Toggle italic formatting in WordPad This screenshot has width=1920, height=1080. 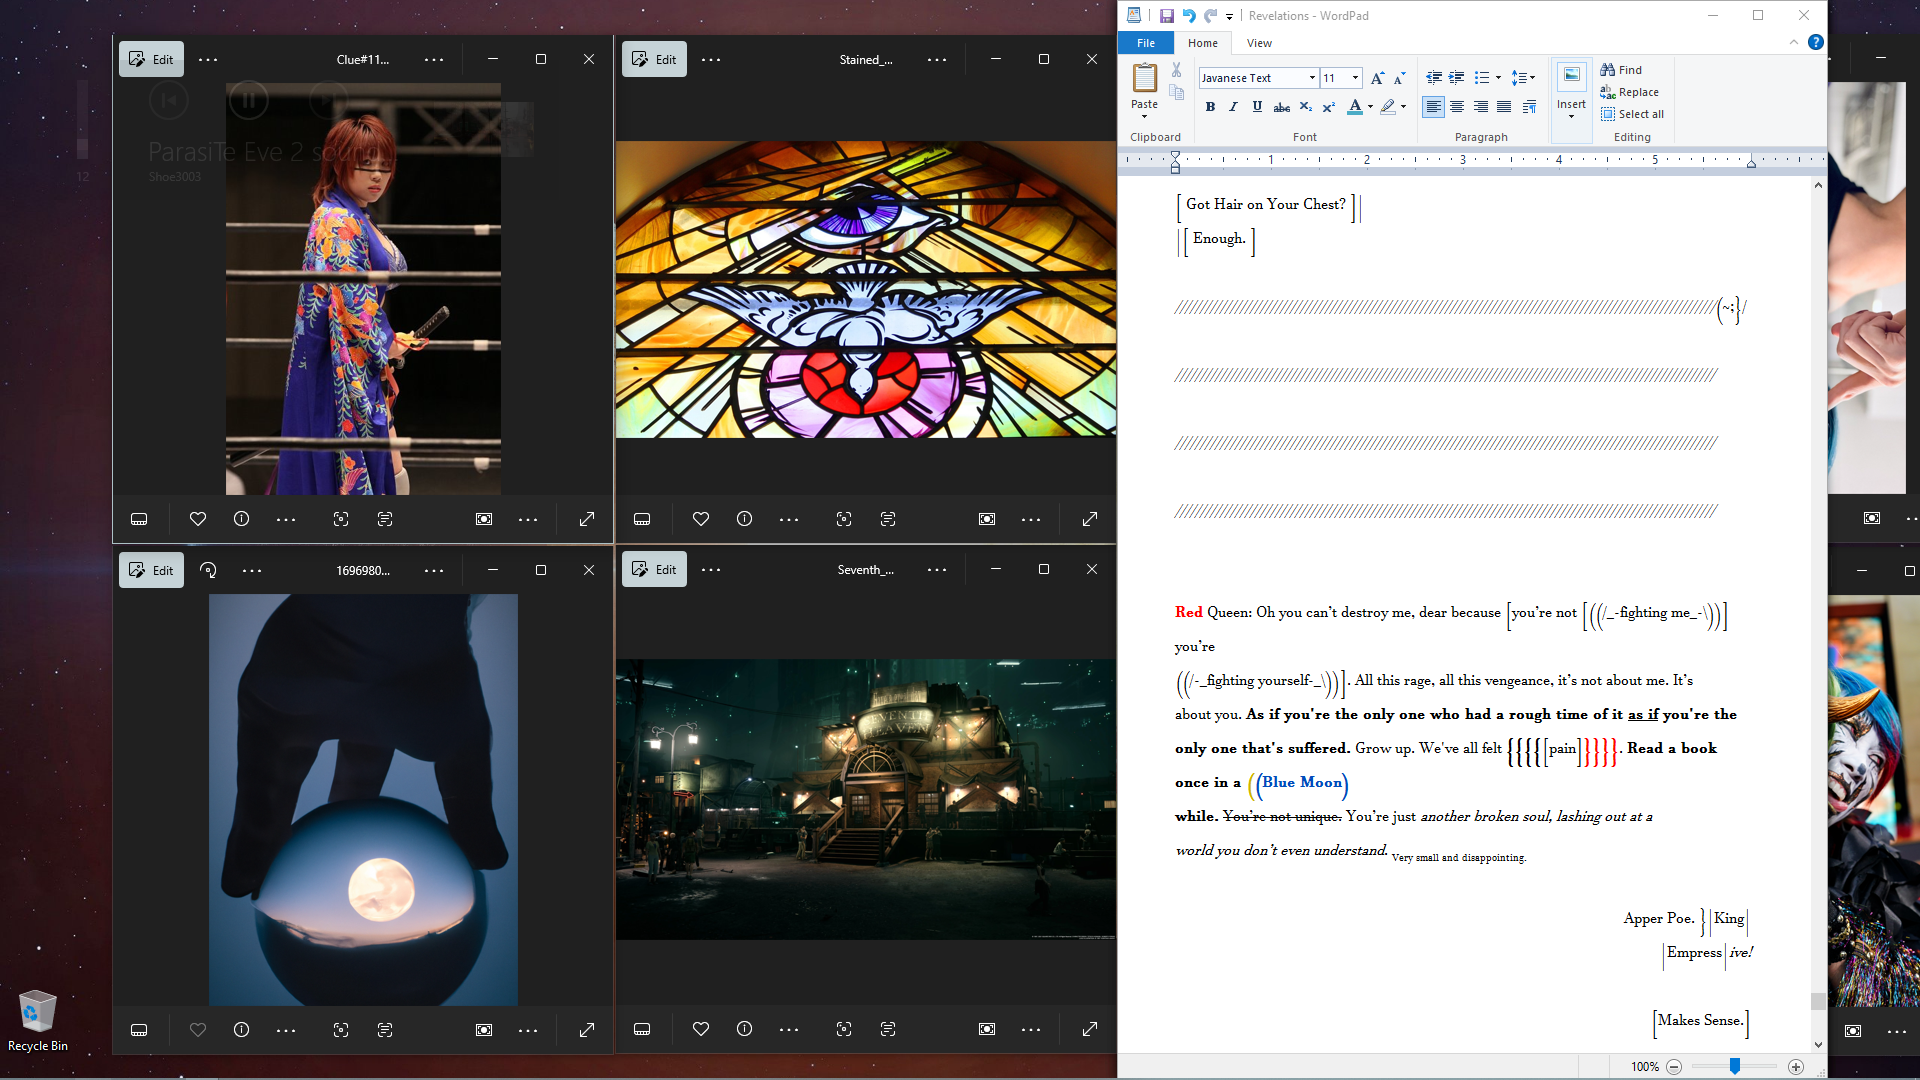point(1233,107)
